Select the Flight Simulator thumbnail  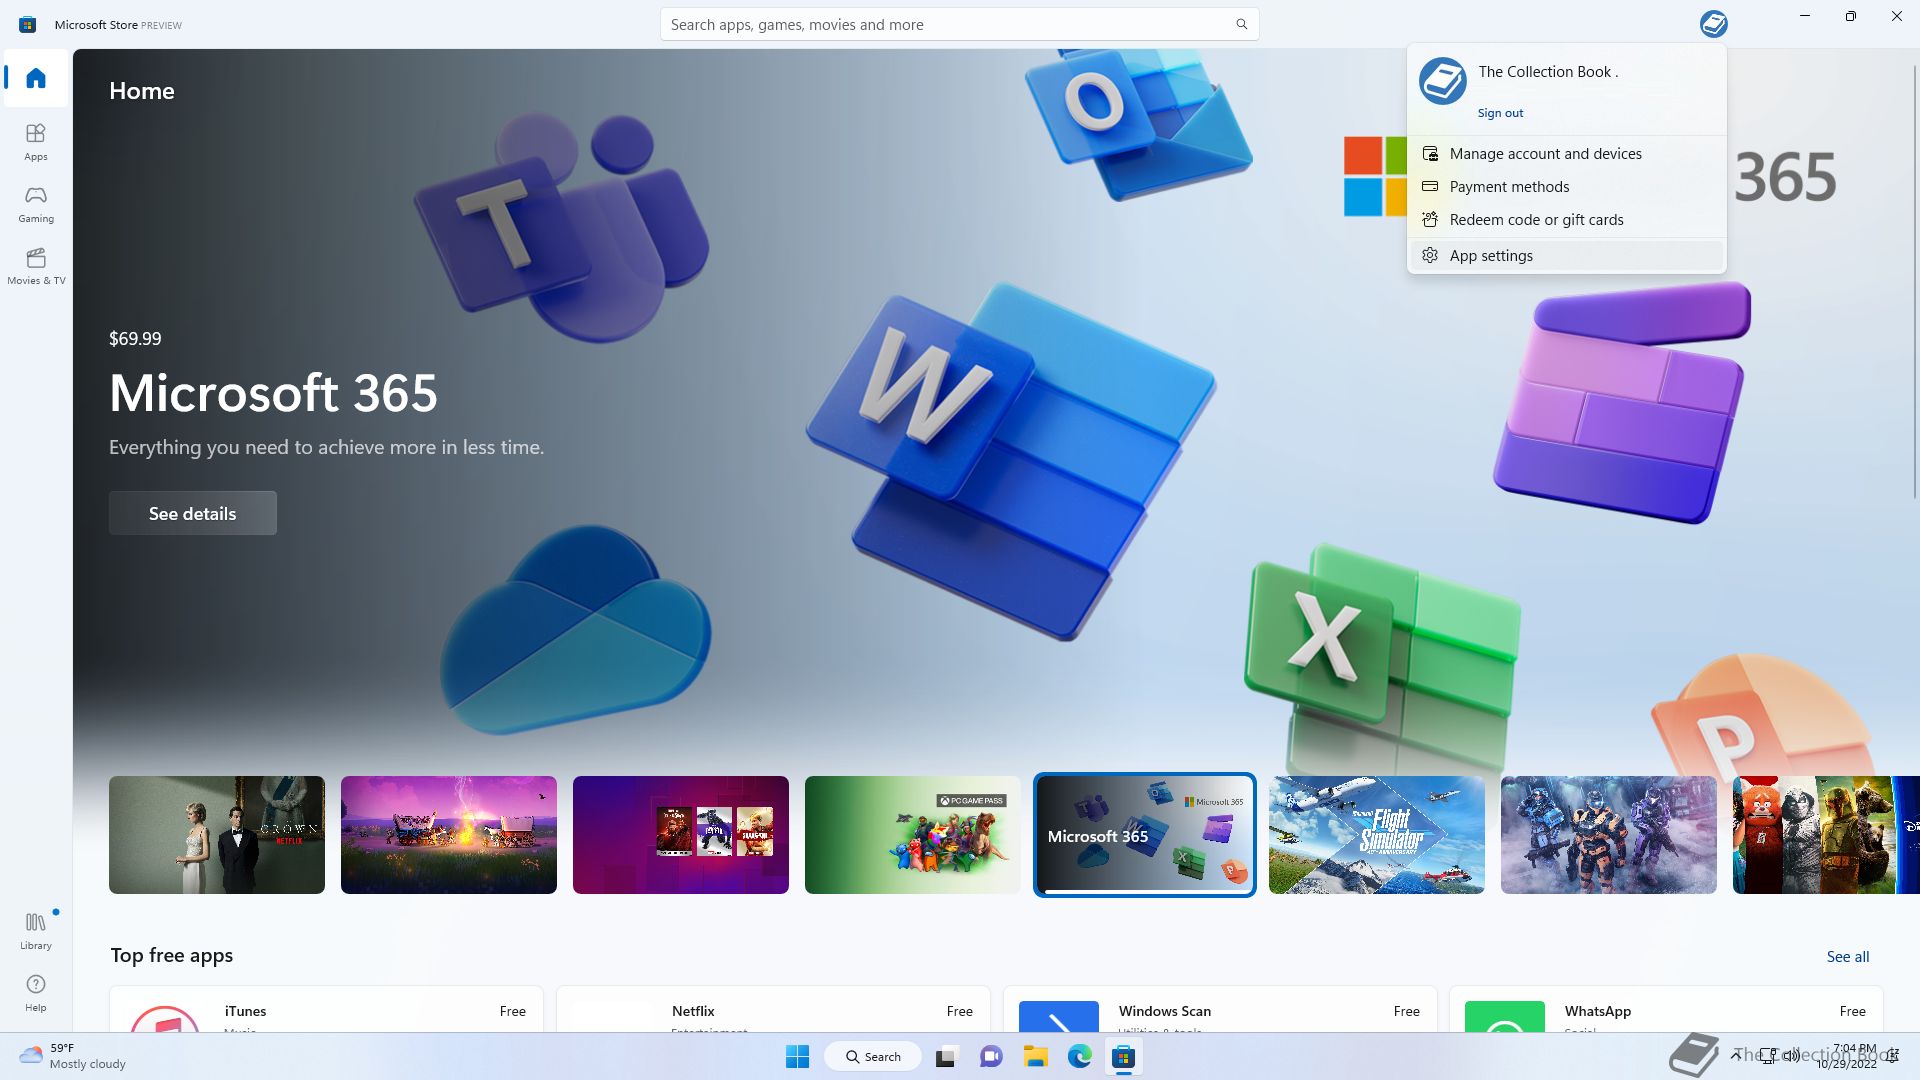(1377, 835)
